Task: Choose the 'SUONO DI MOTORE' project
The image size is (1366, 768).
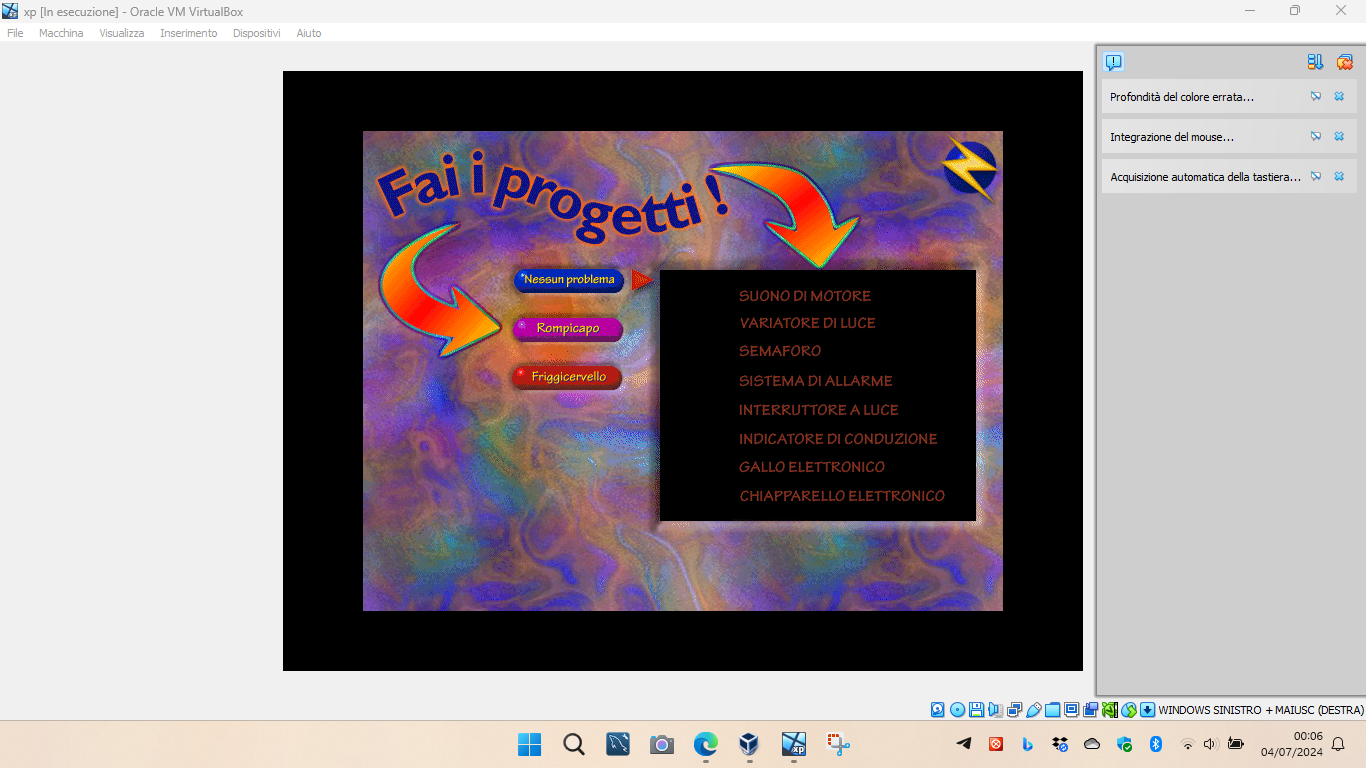Action: (x=805, y=296)
